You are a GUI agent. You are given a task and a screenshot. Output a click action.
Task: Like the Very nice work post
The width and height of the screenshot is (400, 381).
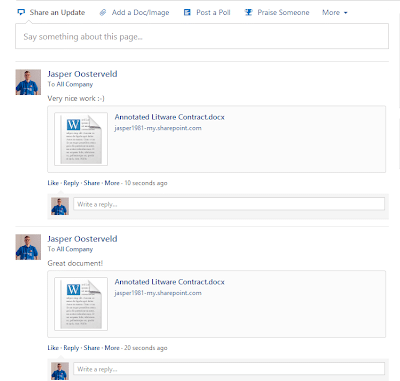[53, 183]
